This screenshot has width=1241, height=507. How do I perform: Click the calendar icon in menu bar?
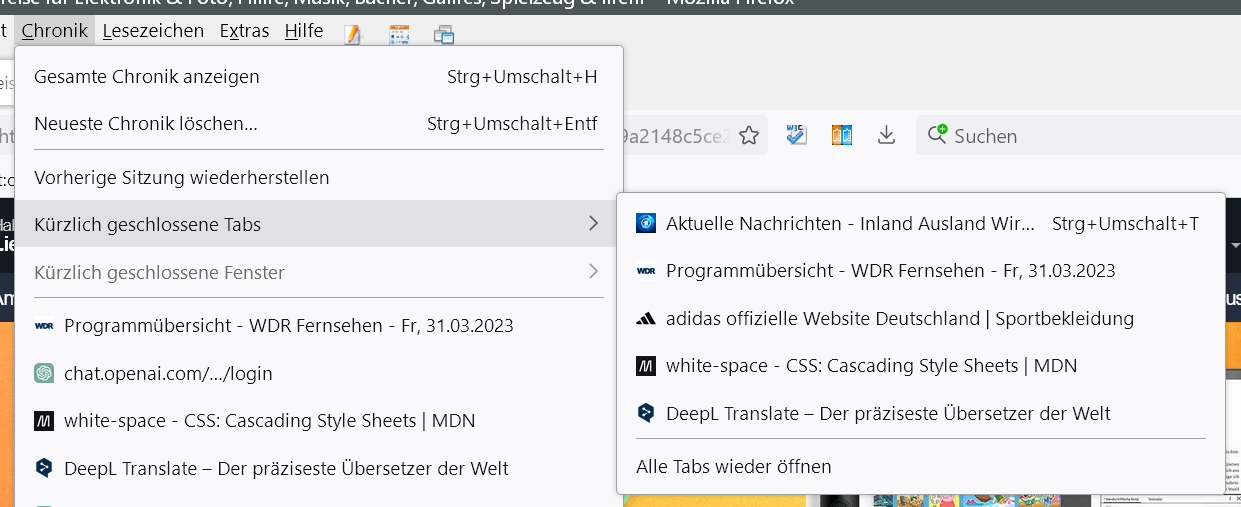pos(399,35)
